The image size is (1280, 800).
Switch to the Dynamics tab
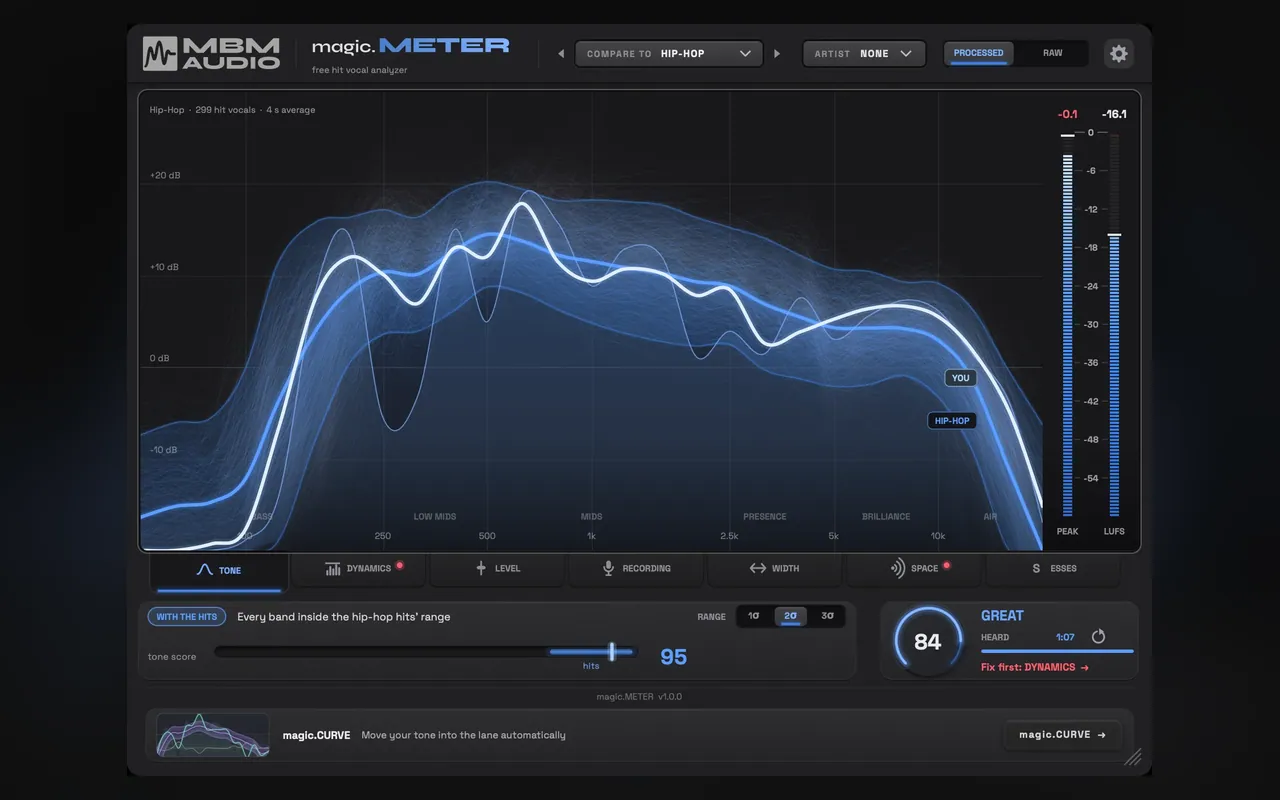pyautogui.click(x=358, y=569)
